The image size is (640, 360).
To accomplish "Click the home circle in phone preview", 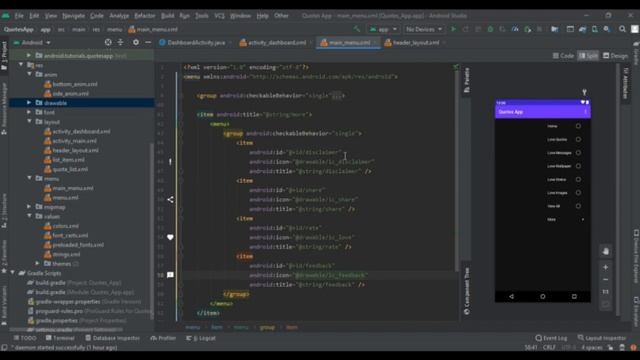I will pos(543,297).
